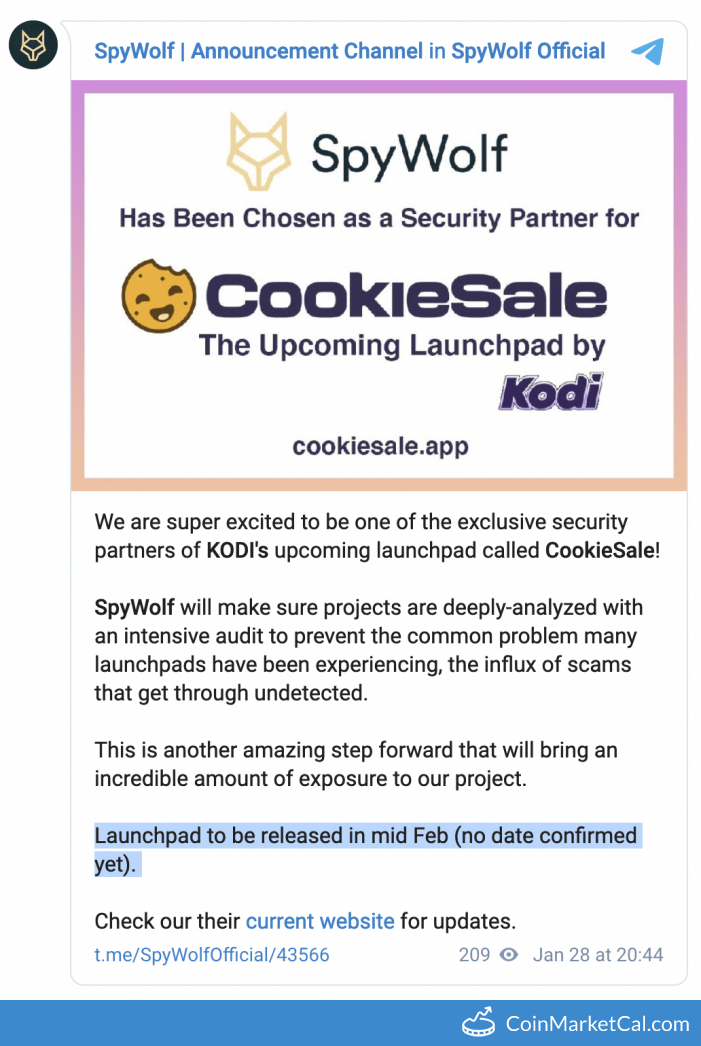Click the purple Kodi logo
Screen dimensions: 701x1046
551,391
